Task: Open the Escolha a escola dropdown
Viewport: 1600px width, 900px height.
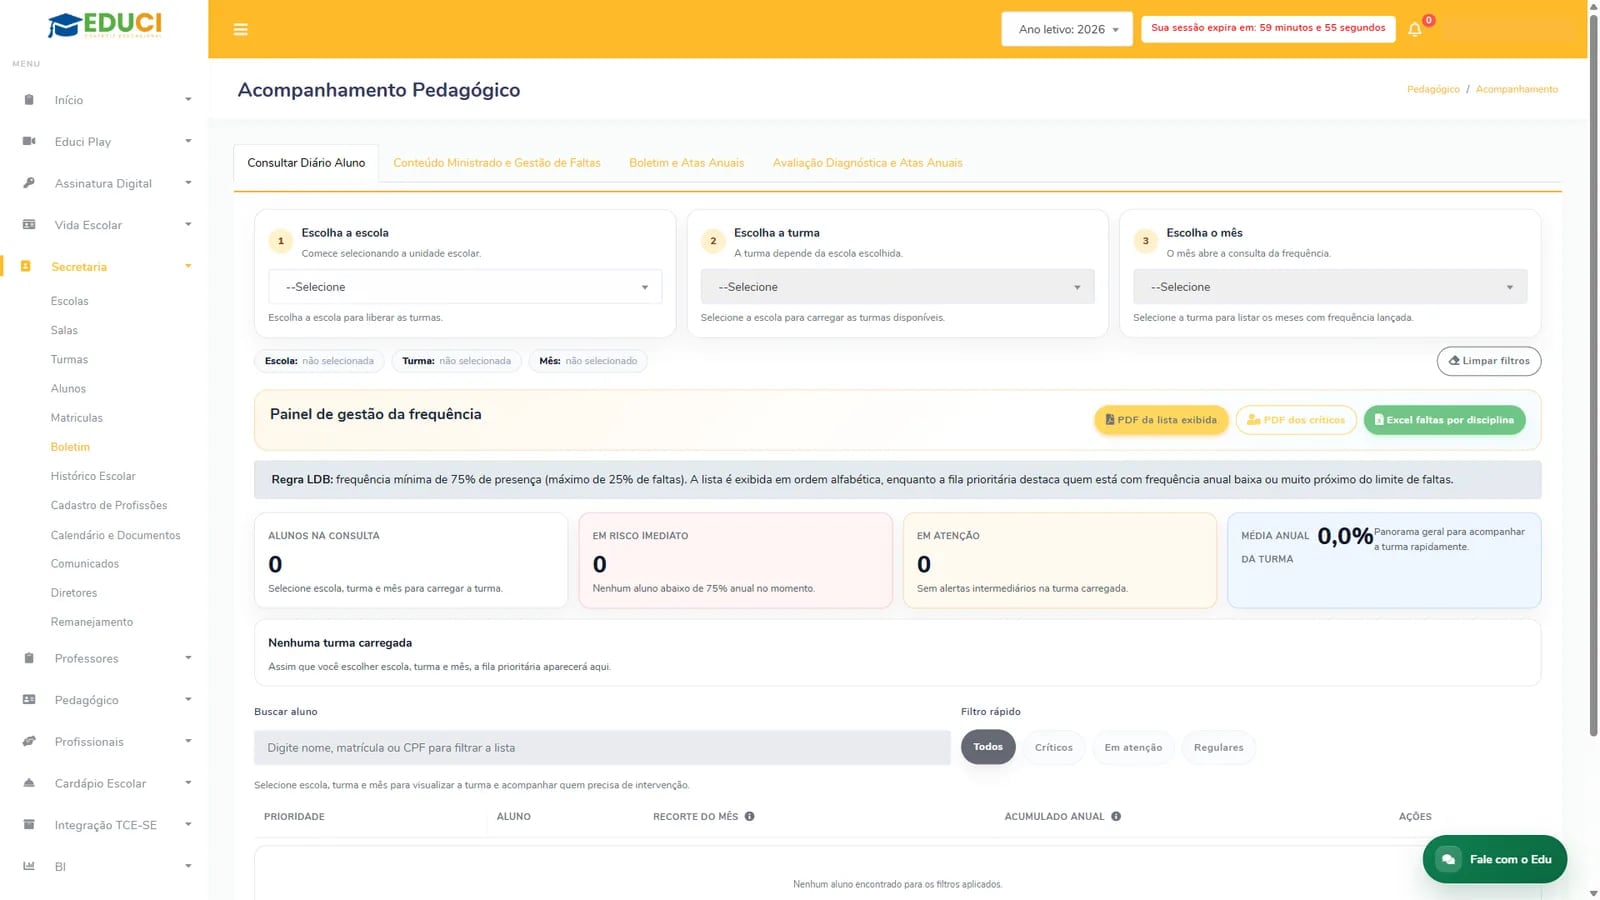Action: [465, 287]
